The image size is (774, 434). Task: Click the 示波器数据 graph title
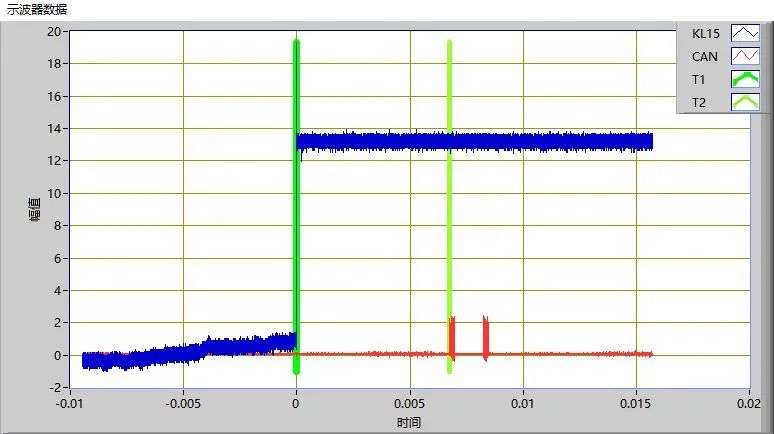click(x=37, y=9)
